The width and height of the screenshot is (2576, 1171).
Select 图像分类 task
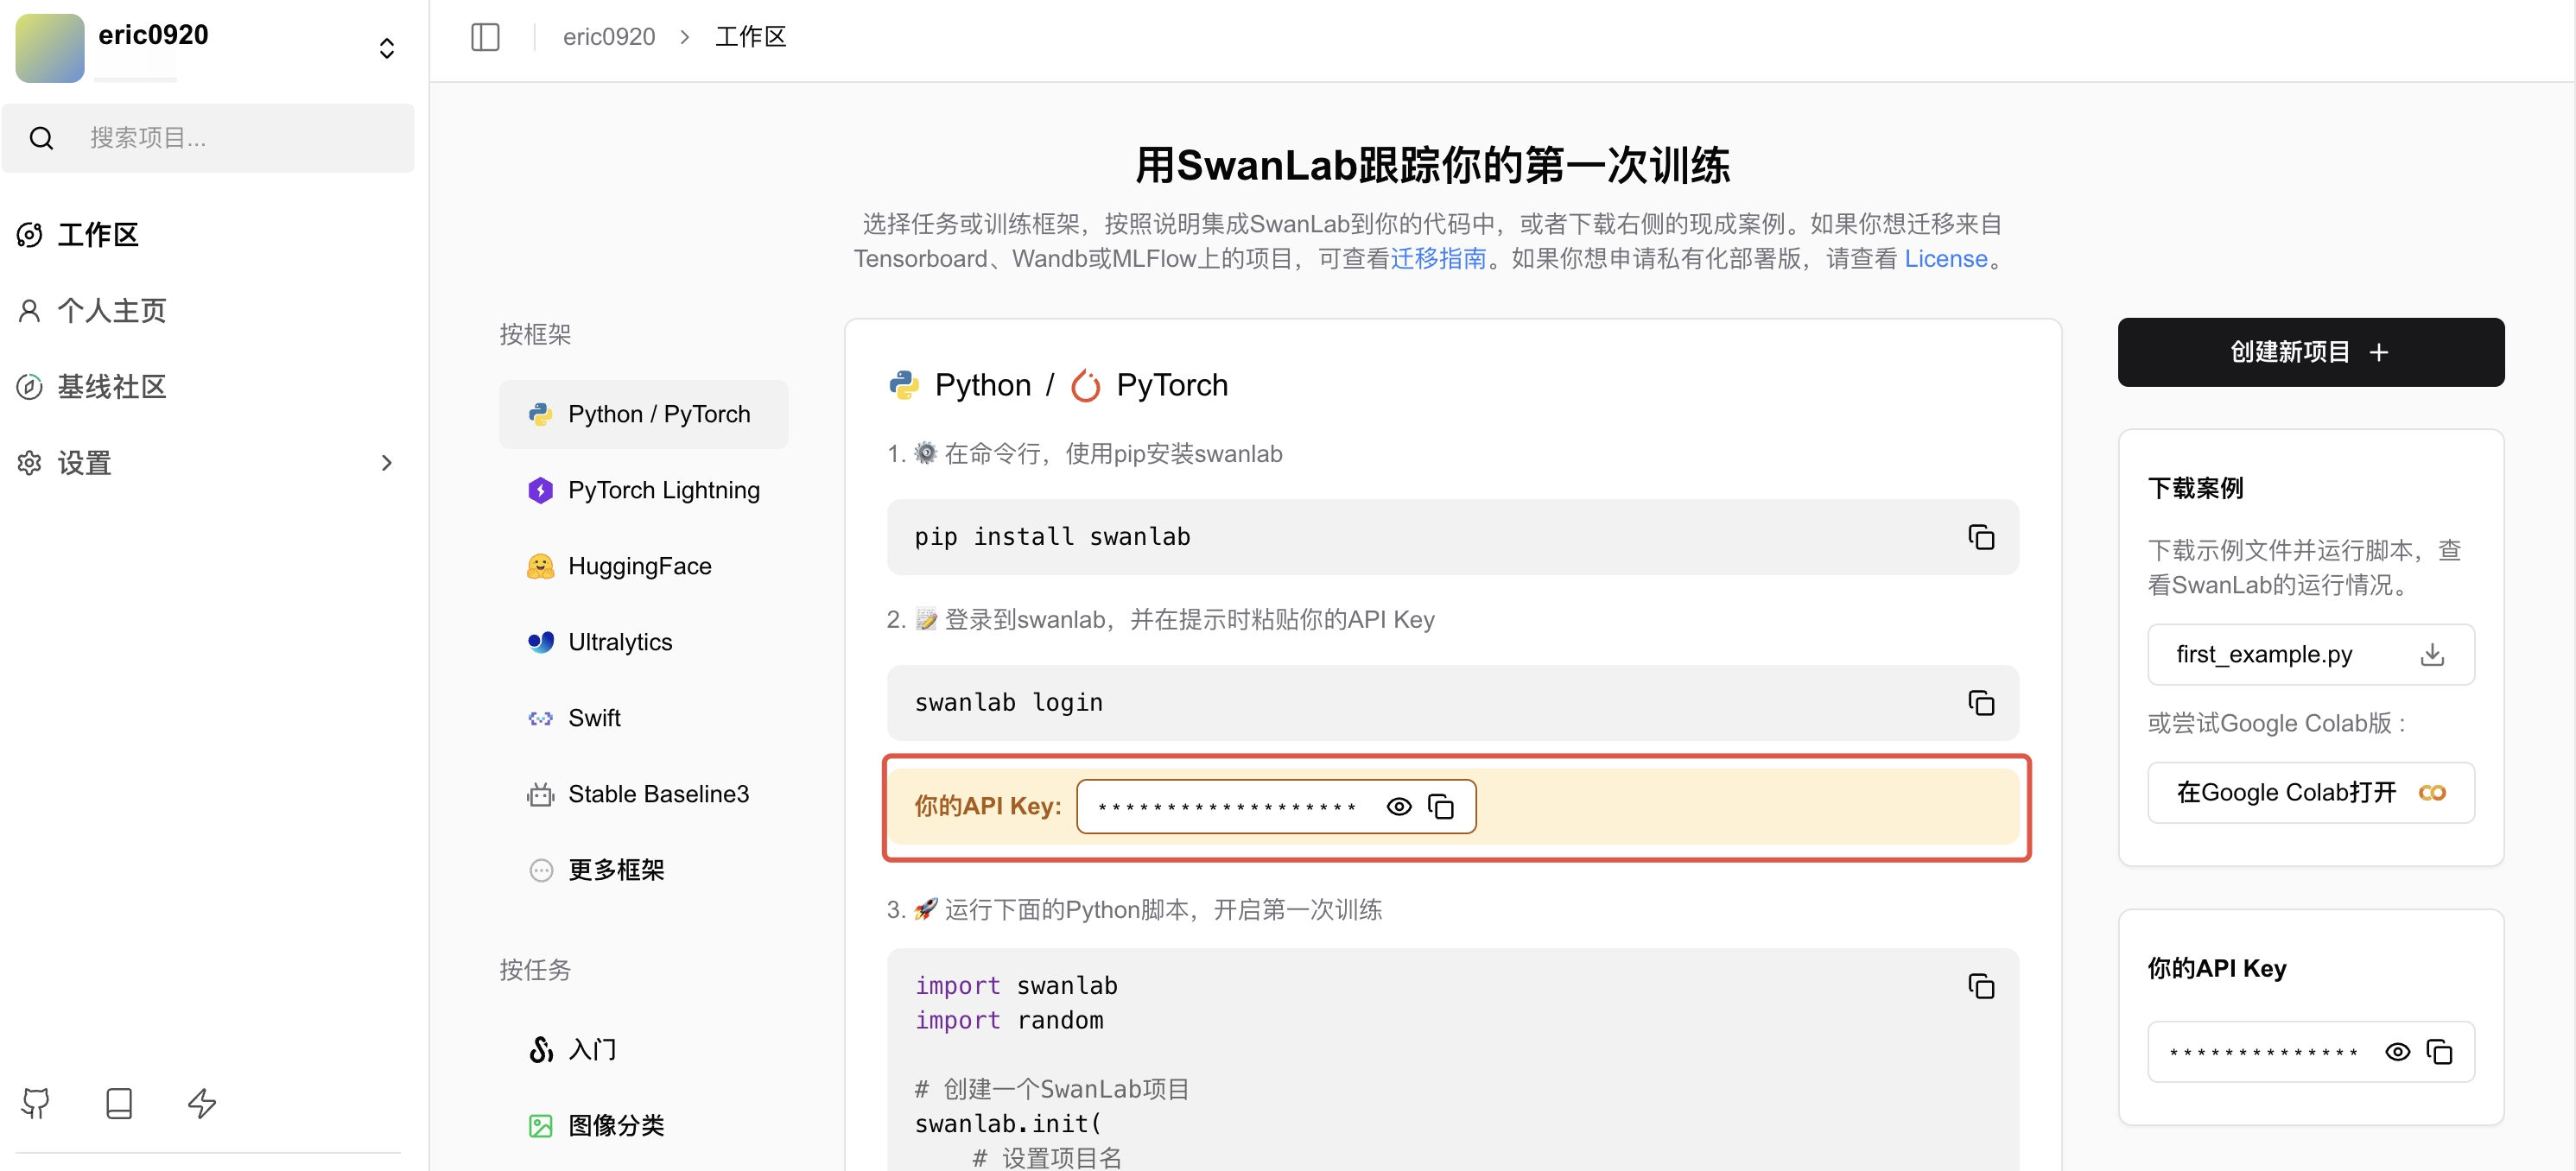(643, 1126)
